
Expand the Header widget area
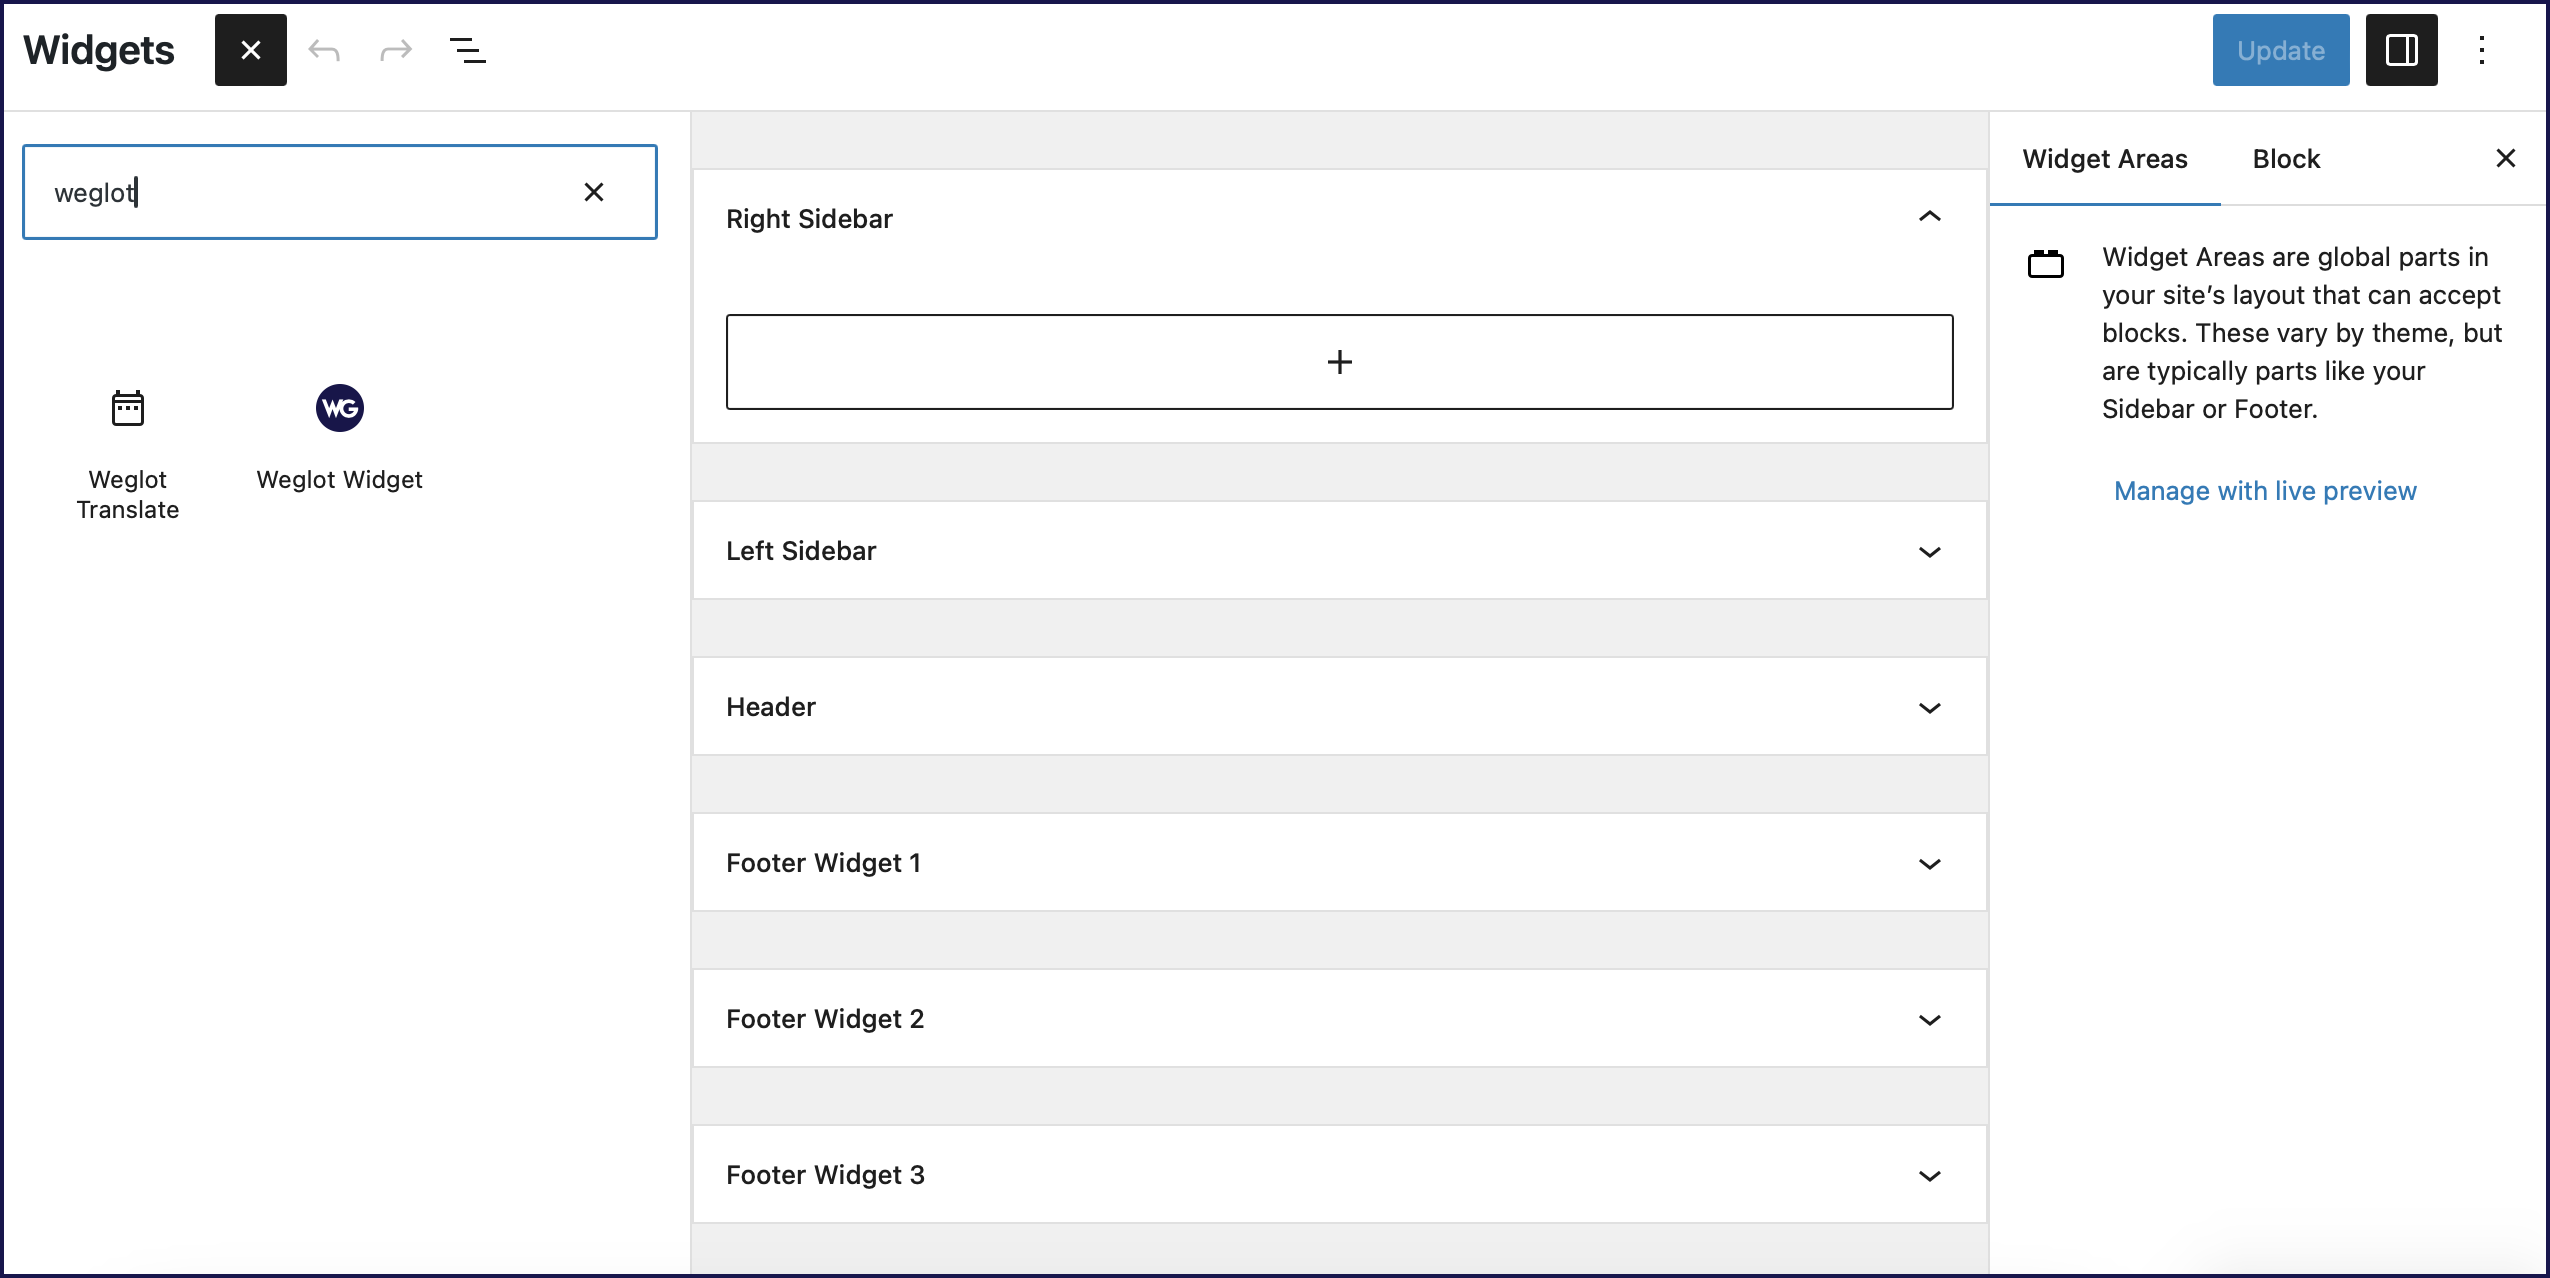pos(1931,707)
